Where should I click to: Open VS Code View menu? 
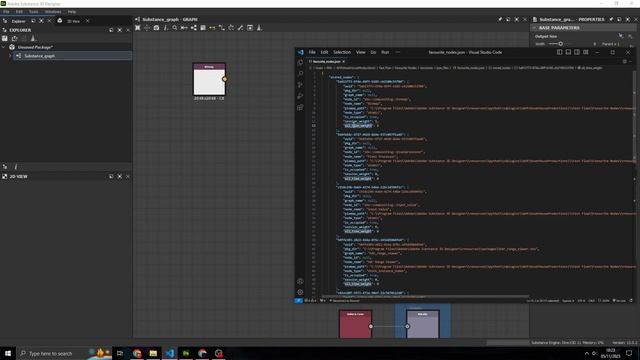[x=360, y=52]
